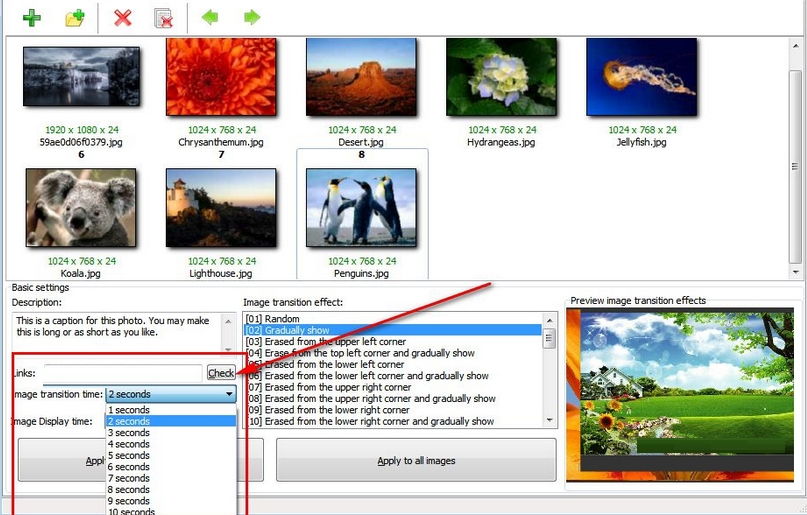This screenshot has height=515, width=807.
Task: Click the image gallery scrollbar thumb
Action: tap(795, 166)
